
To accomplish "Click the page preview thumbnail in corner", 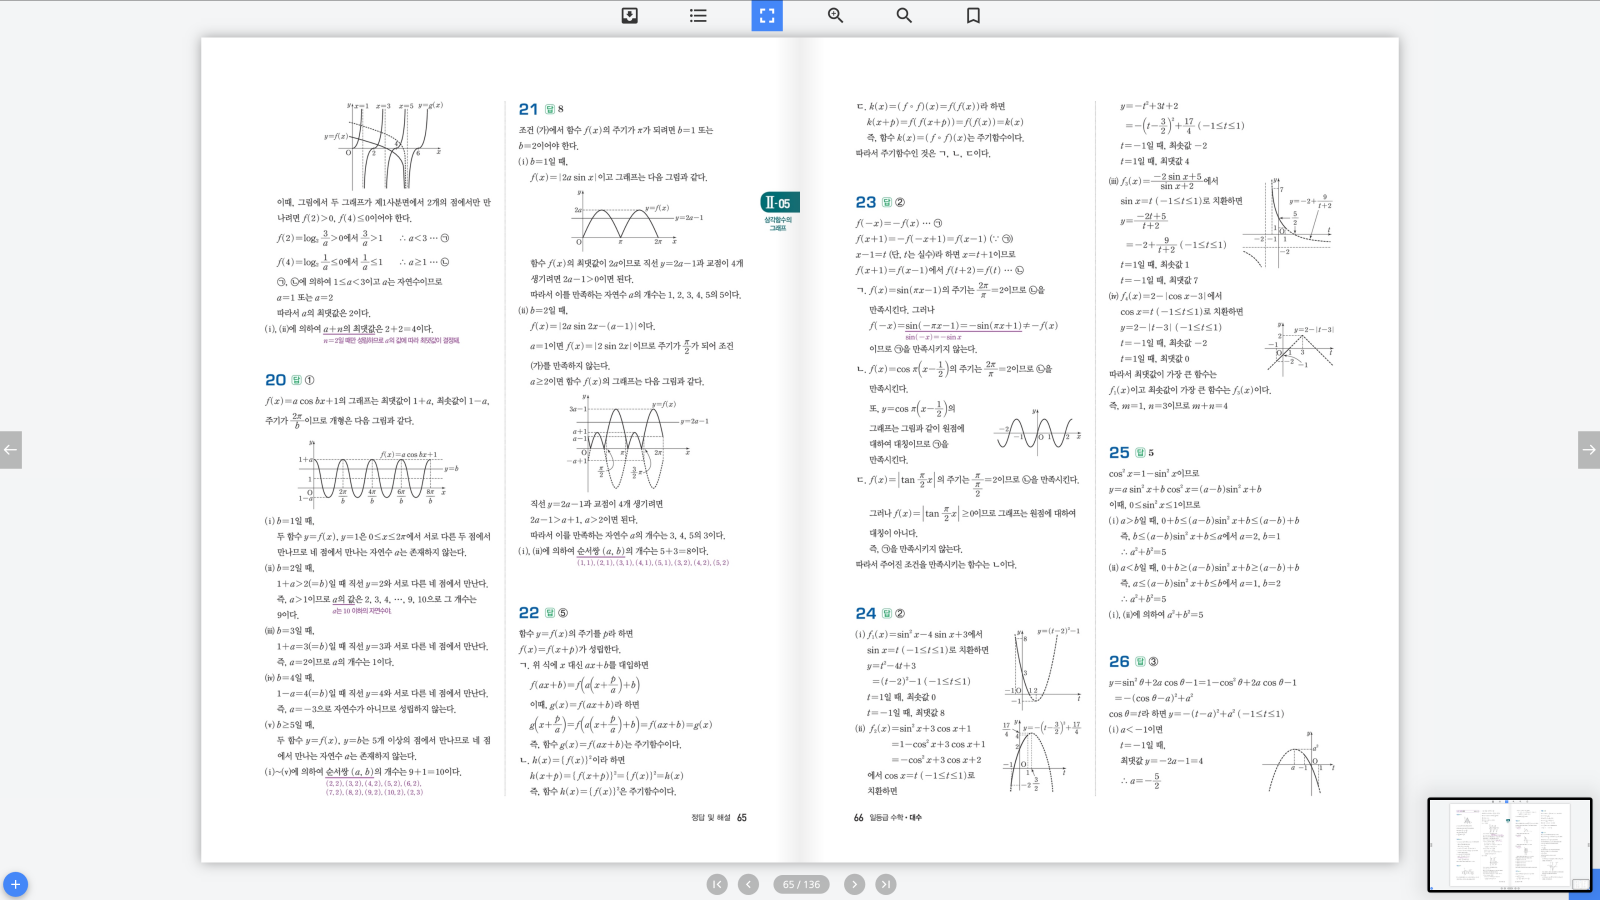I will [x=1509, y=844].
